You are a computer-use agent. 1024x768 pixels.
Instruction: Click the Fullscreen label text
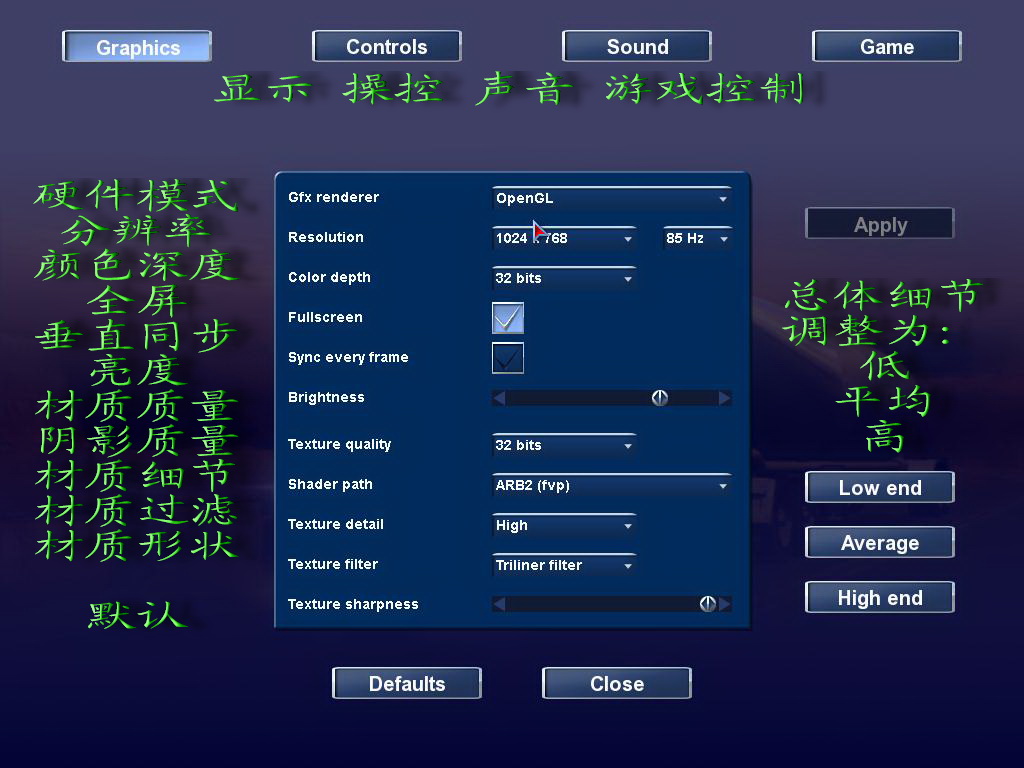(x=325, y=317)
